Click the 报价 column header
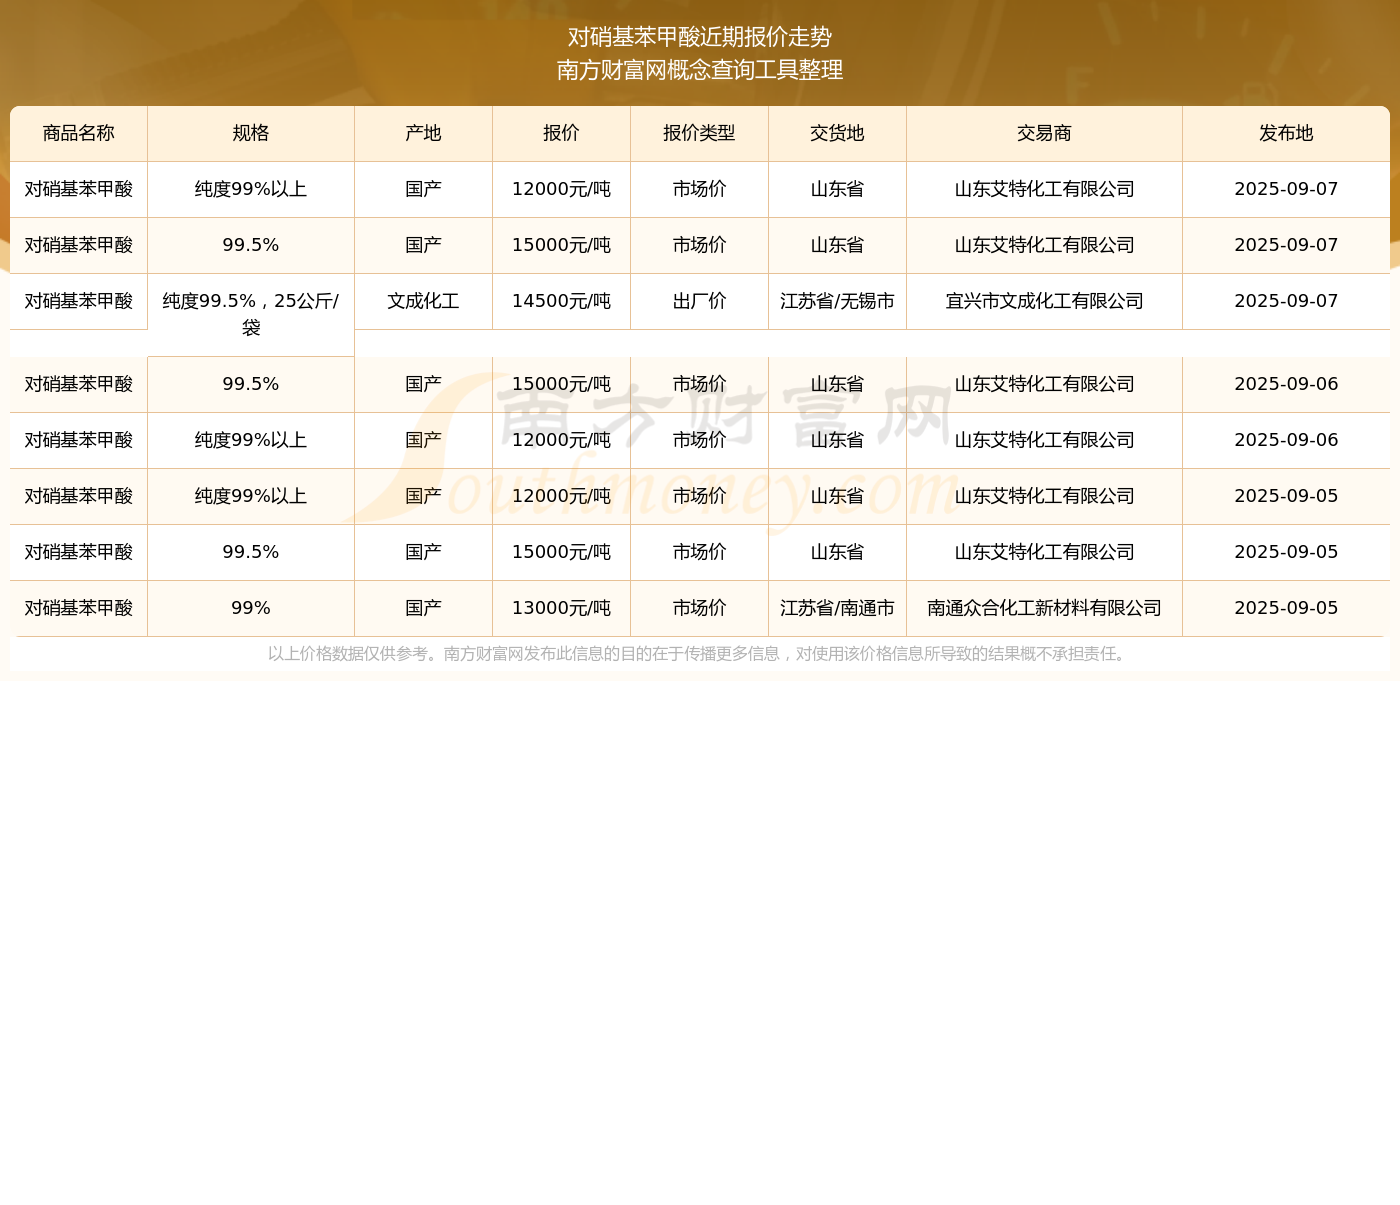 pyautogui.click(x=562, y=134)
